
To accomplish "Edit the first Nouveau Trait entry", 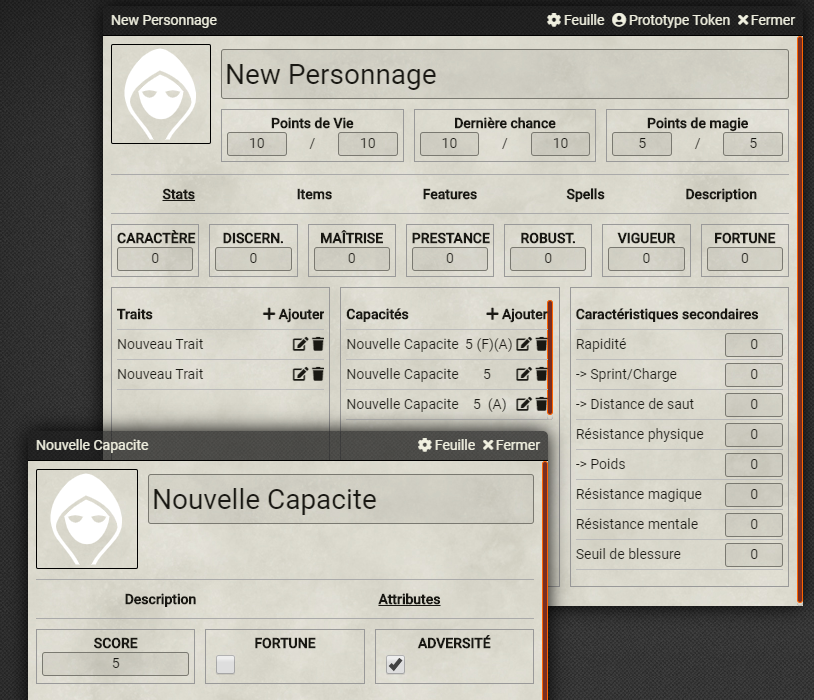I will pos(299,344).
